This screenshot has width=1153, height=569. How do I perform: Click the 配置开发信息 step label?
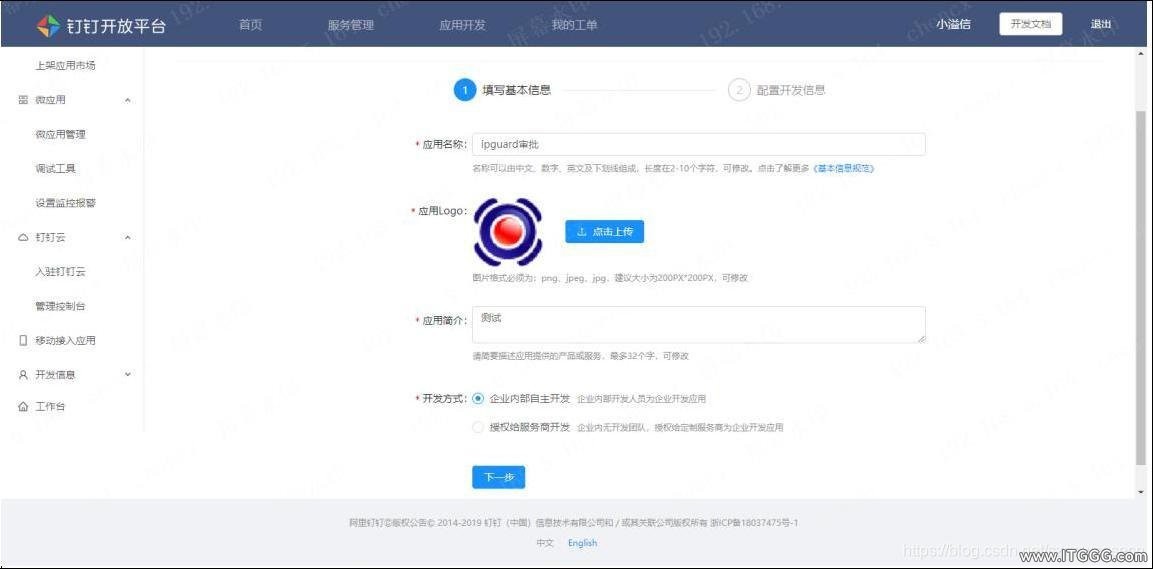(x=791, y=90)
